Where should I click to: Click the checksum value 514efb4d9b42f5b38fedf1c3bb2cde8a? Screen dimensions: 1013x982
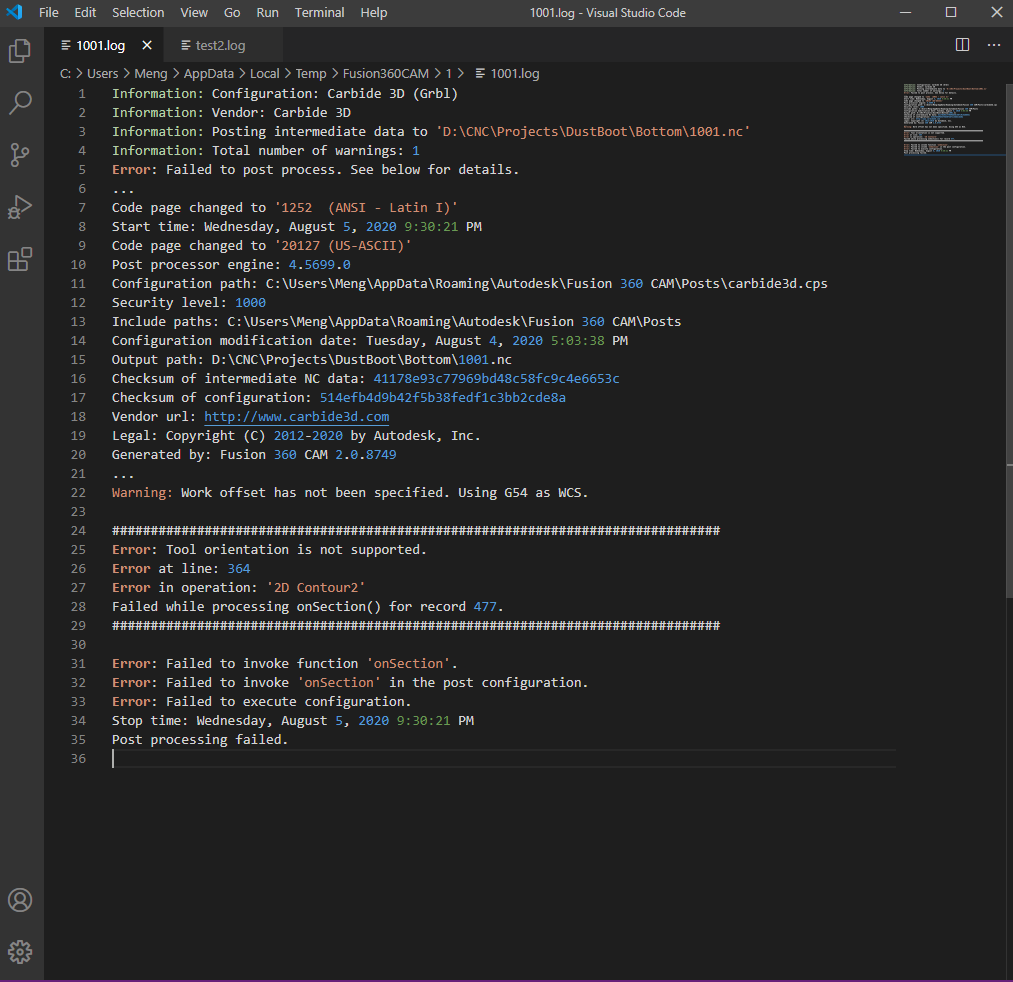click(x=443, y=398)
